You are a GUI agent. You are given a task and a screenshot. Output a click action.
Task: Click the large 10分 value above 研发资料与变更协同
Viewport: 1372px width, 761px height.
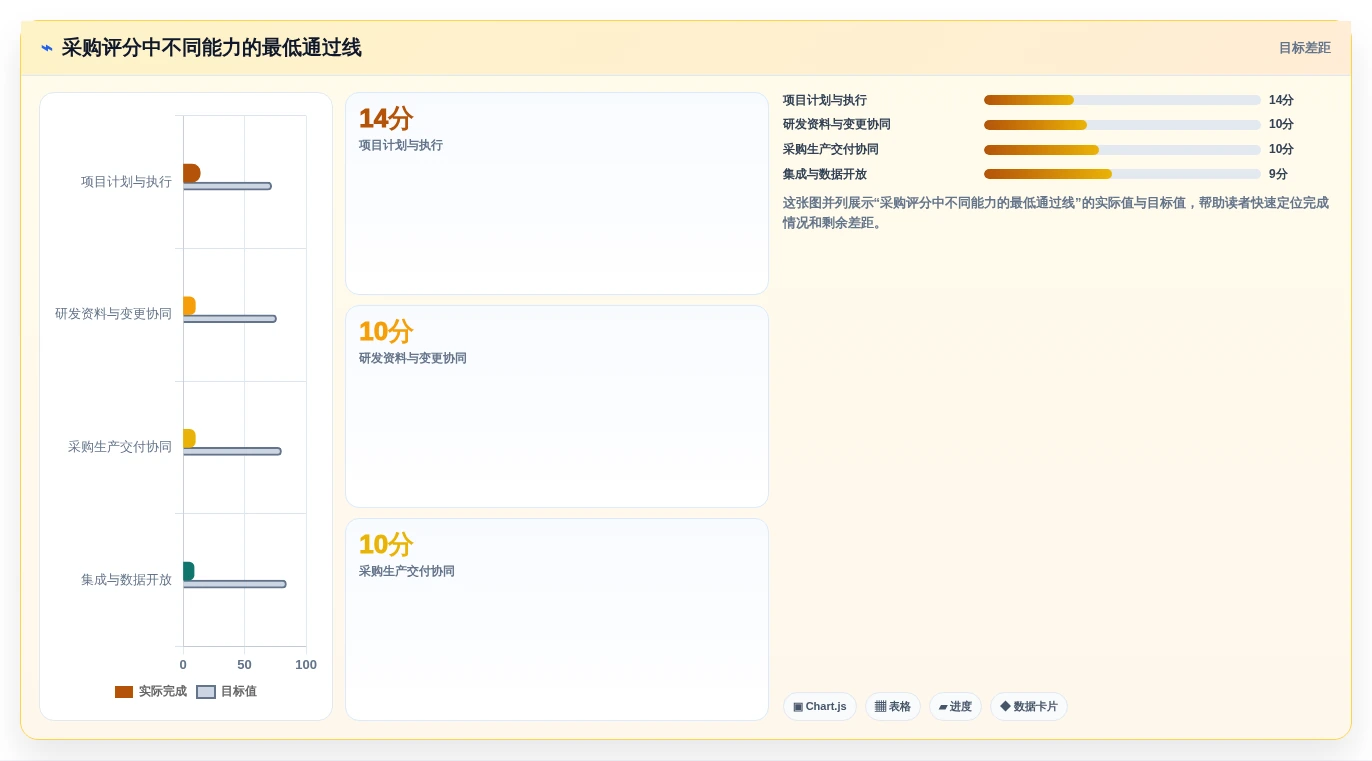point(386,332)
